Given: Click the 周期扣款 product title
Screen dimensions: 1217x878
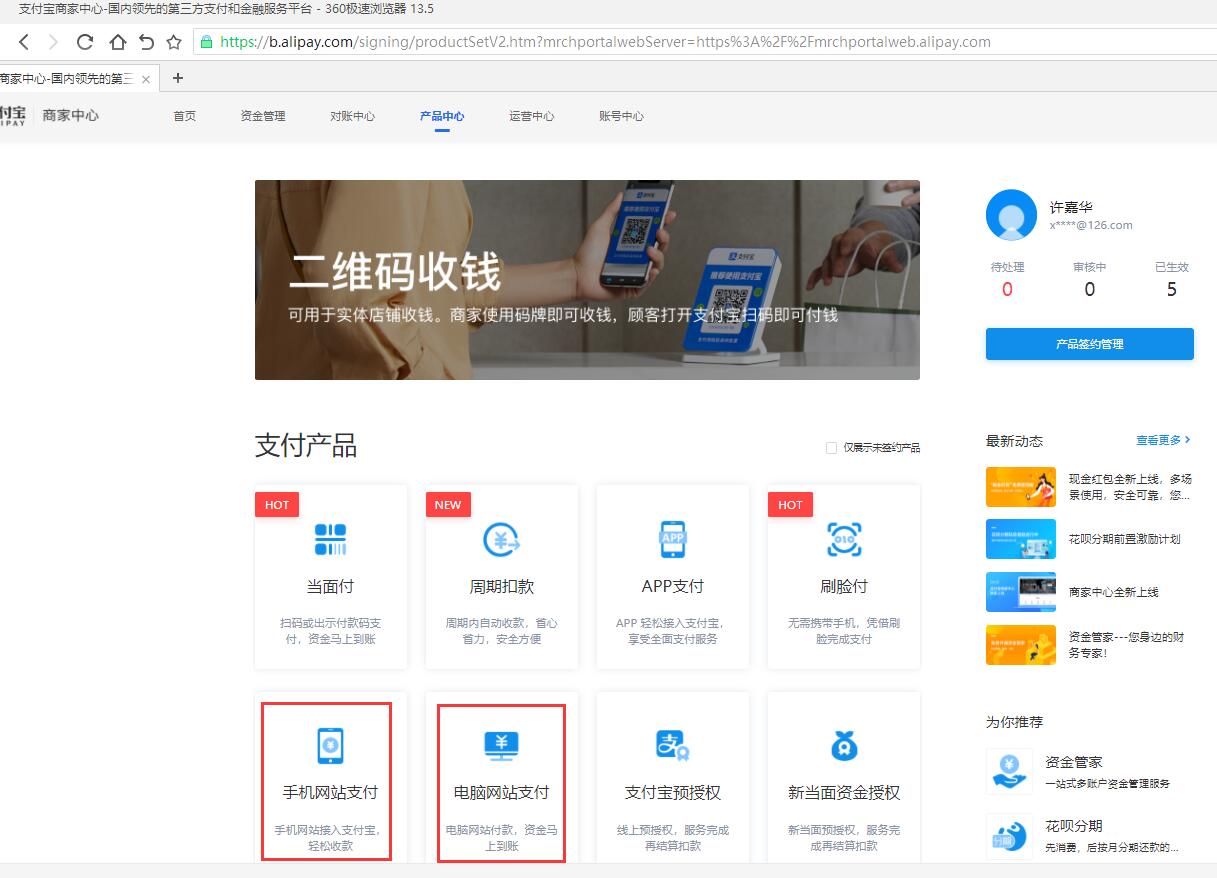Looking at the screenshot, I should pos(502,587).
